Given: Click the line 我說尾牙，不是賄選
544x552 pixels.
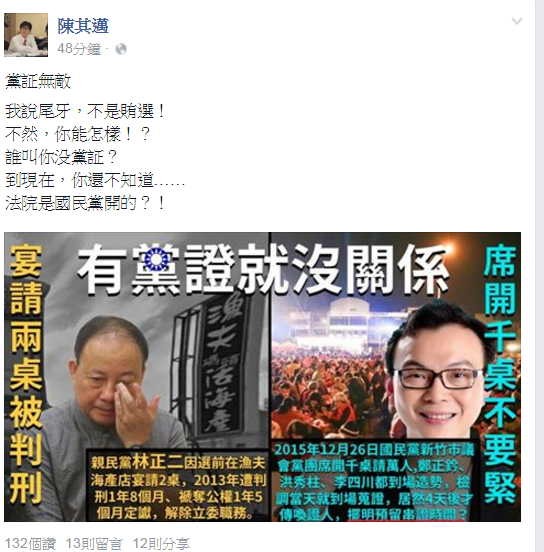Looking at the screenshot, I should coord(85,112).
